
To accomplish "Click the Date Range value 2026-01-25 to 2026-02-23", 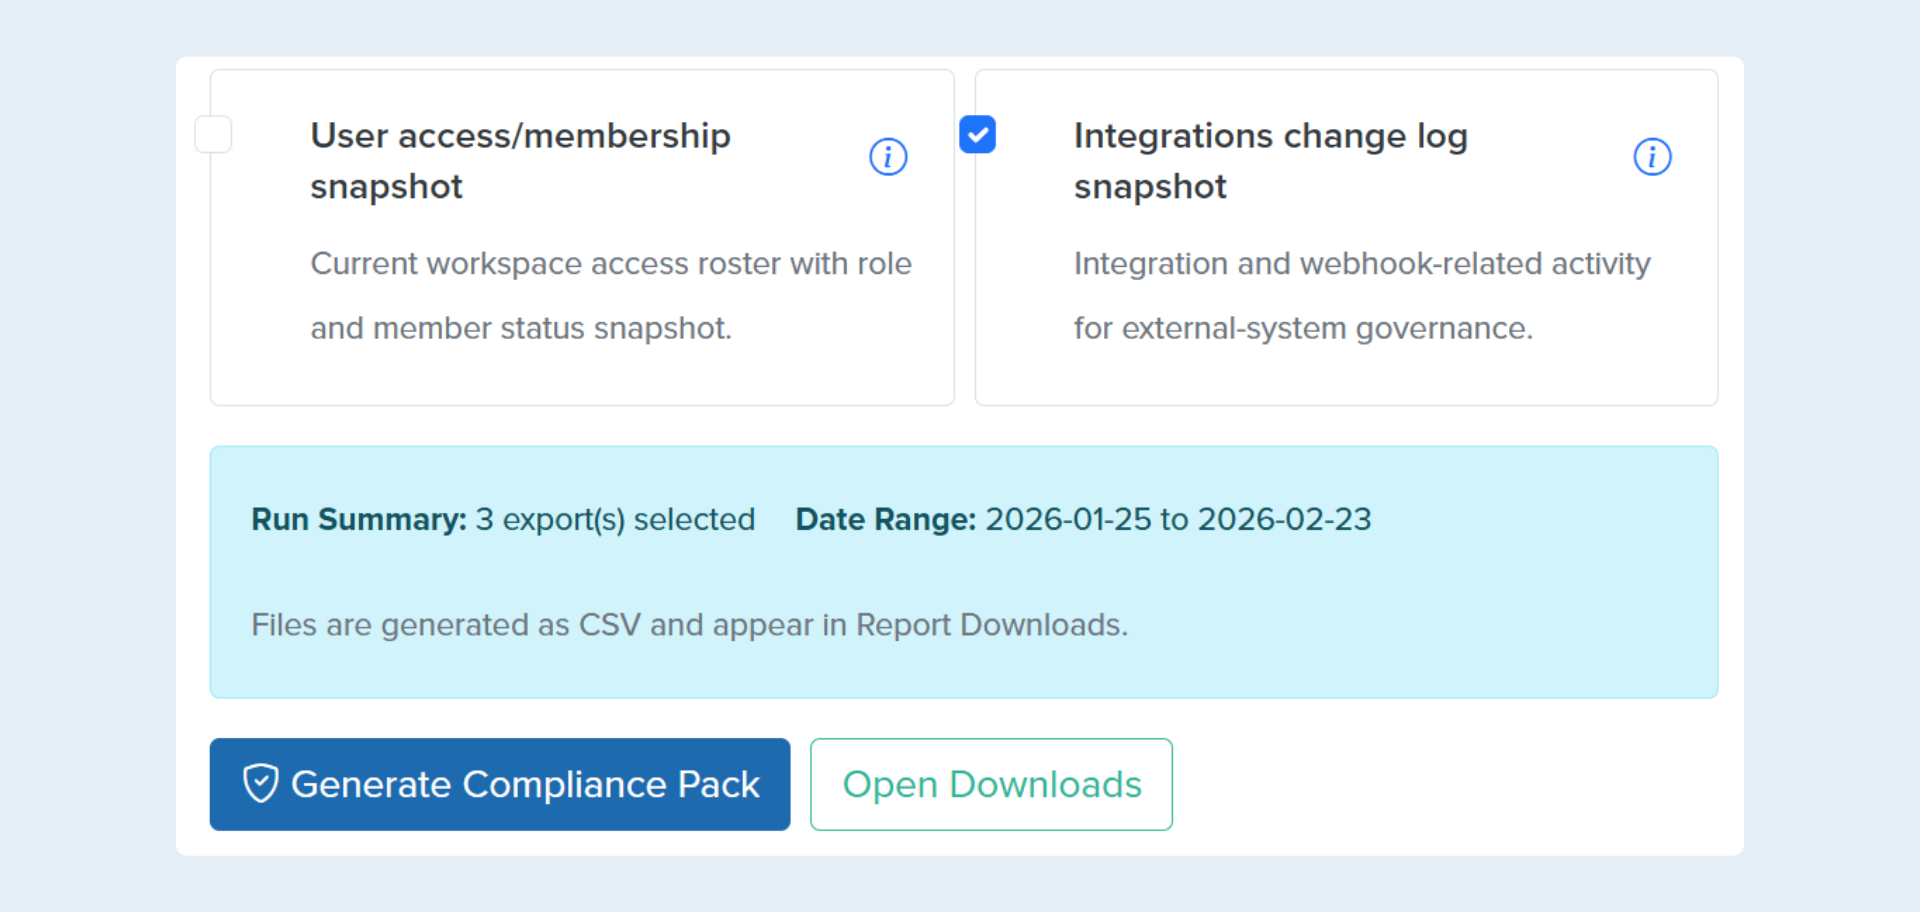I will pos(1178,519).
